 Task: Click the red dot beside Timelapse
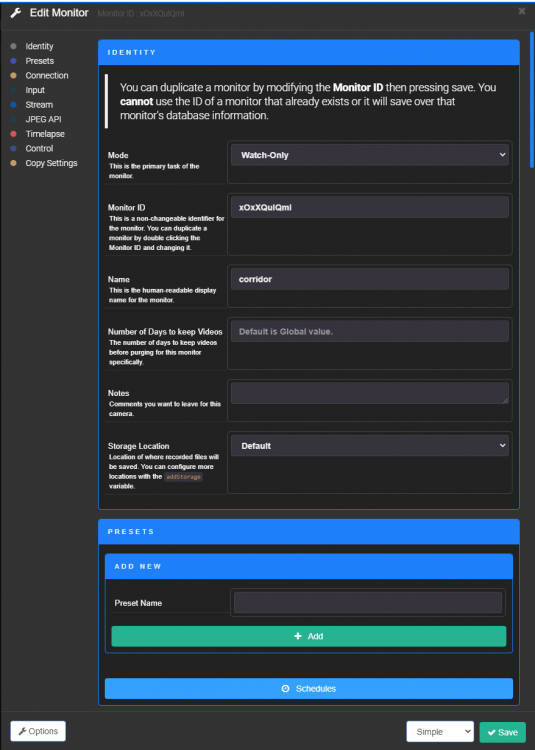13,134
